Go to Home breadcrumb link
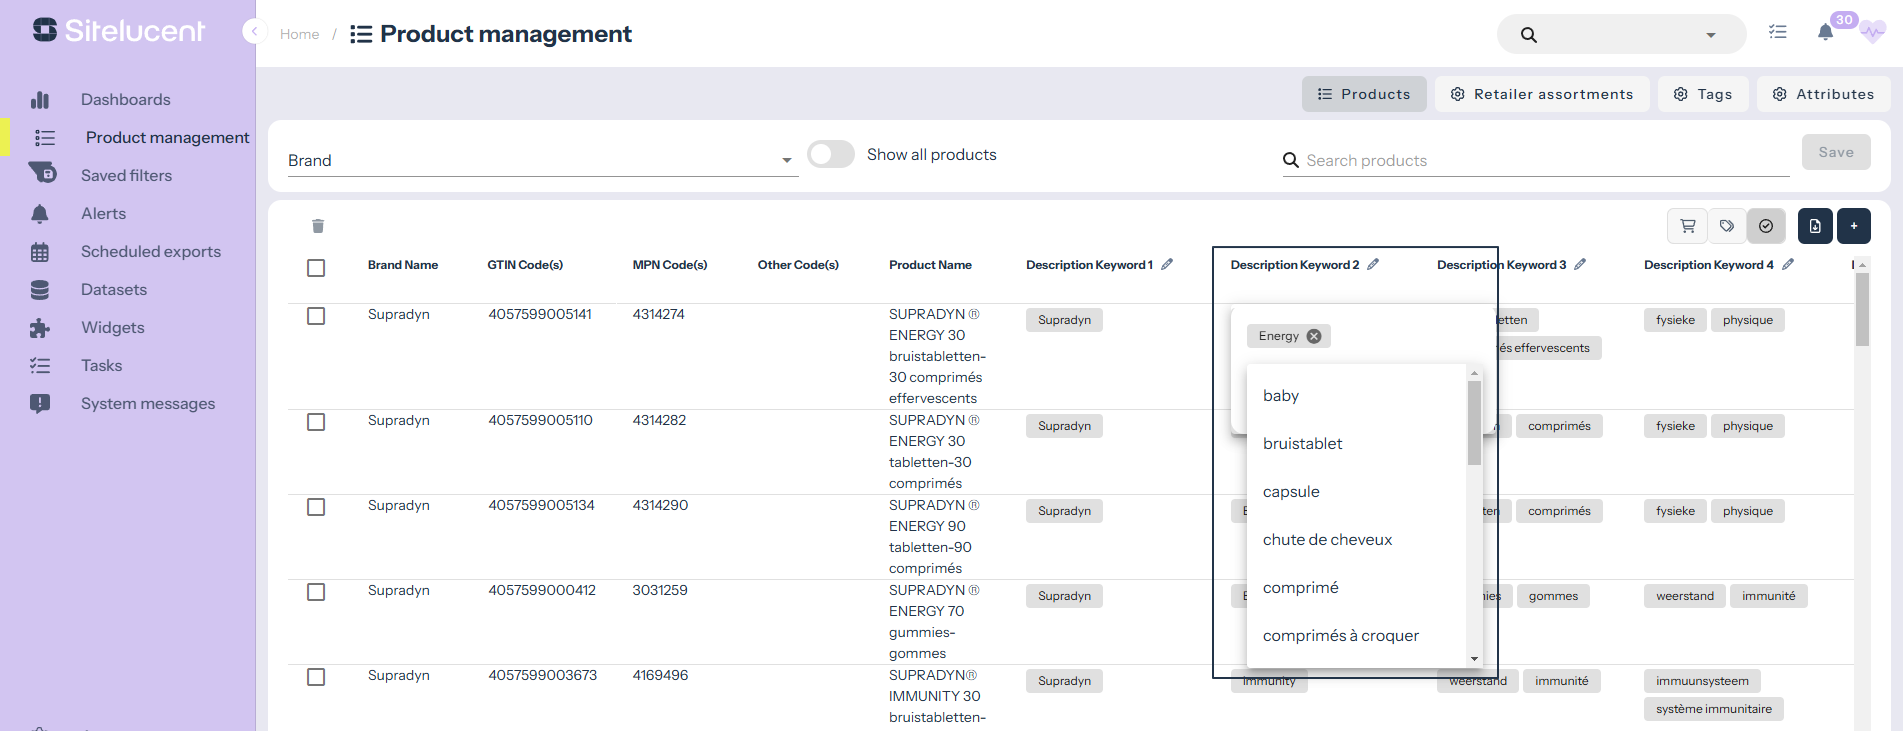1903x731 pixels. [x=299, y=34]
